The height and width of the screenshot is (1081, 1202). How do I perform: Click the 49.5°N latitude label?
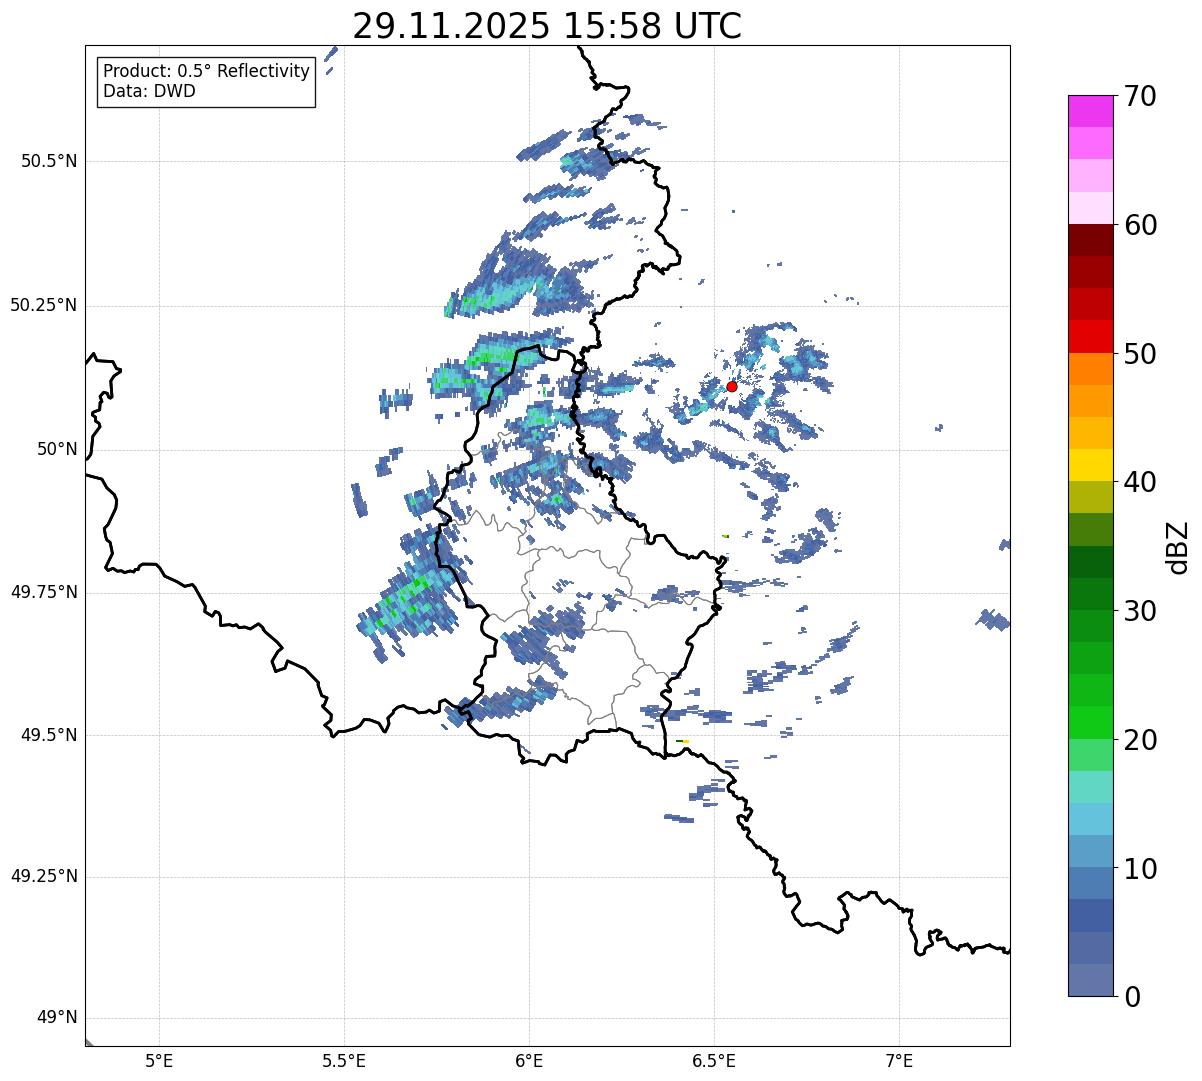(49, 735)
